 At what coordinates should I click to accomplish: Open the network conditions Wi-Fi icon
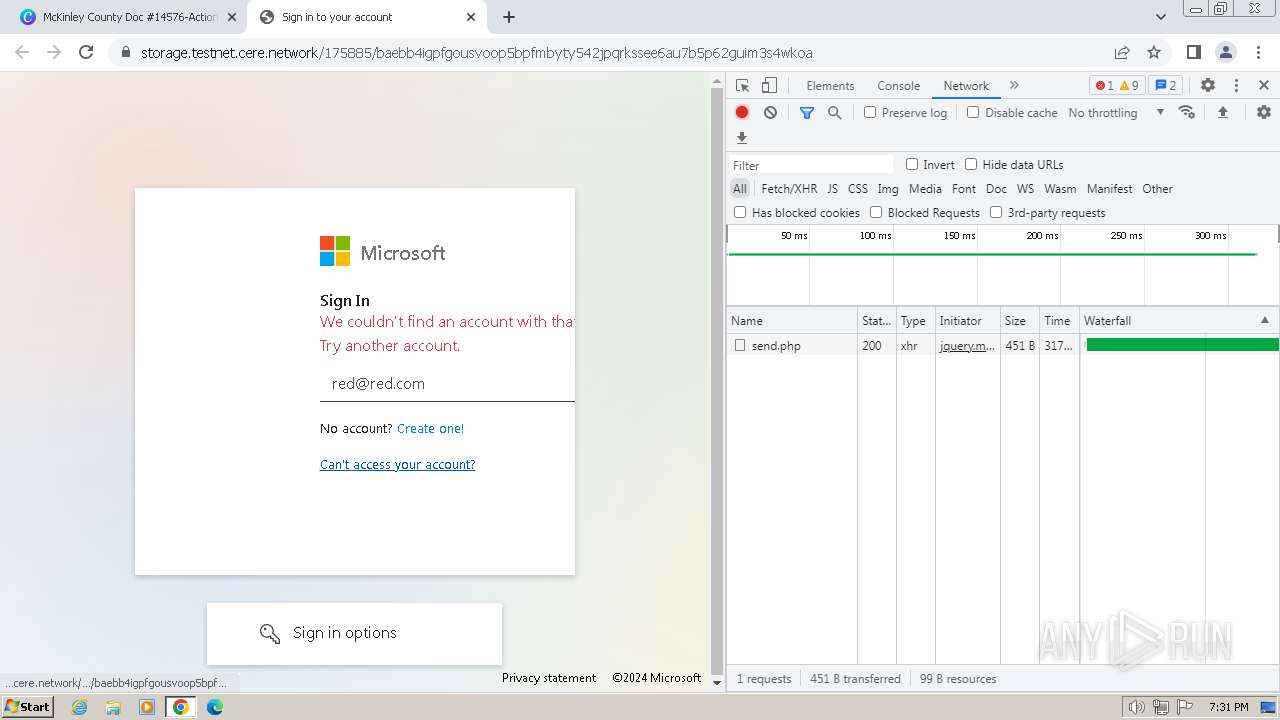pos(1187,112)
